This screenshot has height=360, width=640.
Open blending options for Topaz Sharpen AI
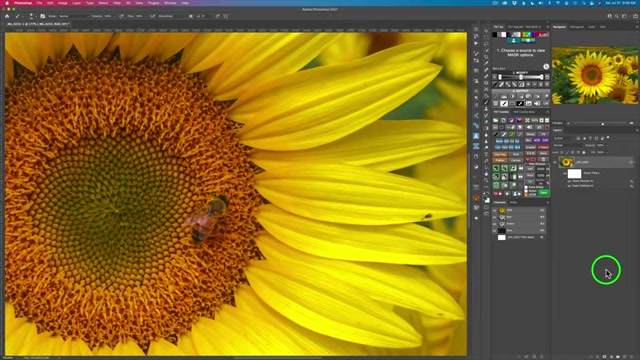pyautogui.click(x=631, y=181)
